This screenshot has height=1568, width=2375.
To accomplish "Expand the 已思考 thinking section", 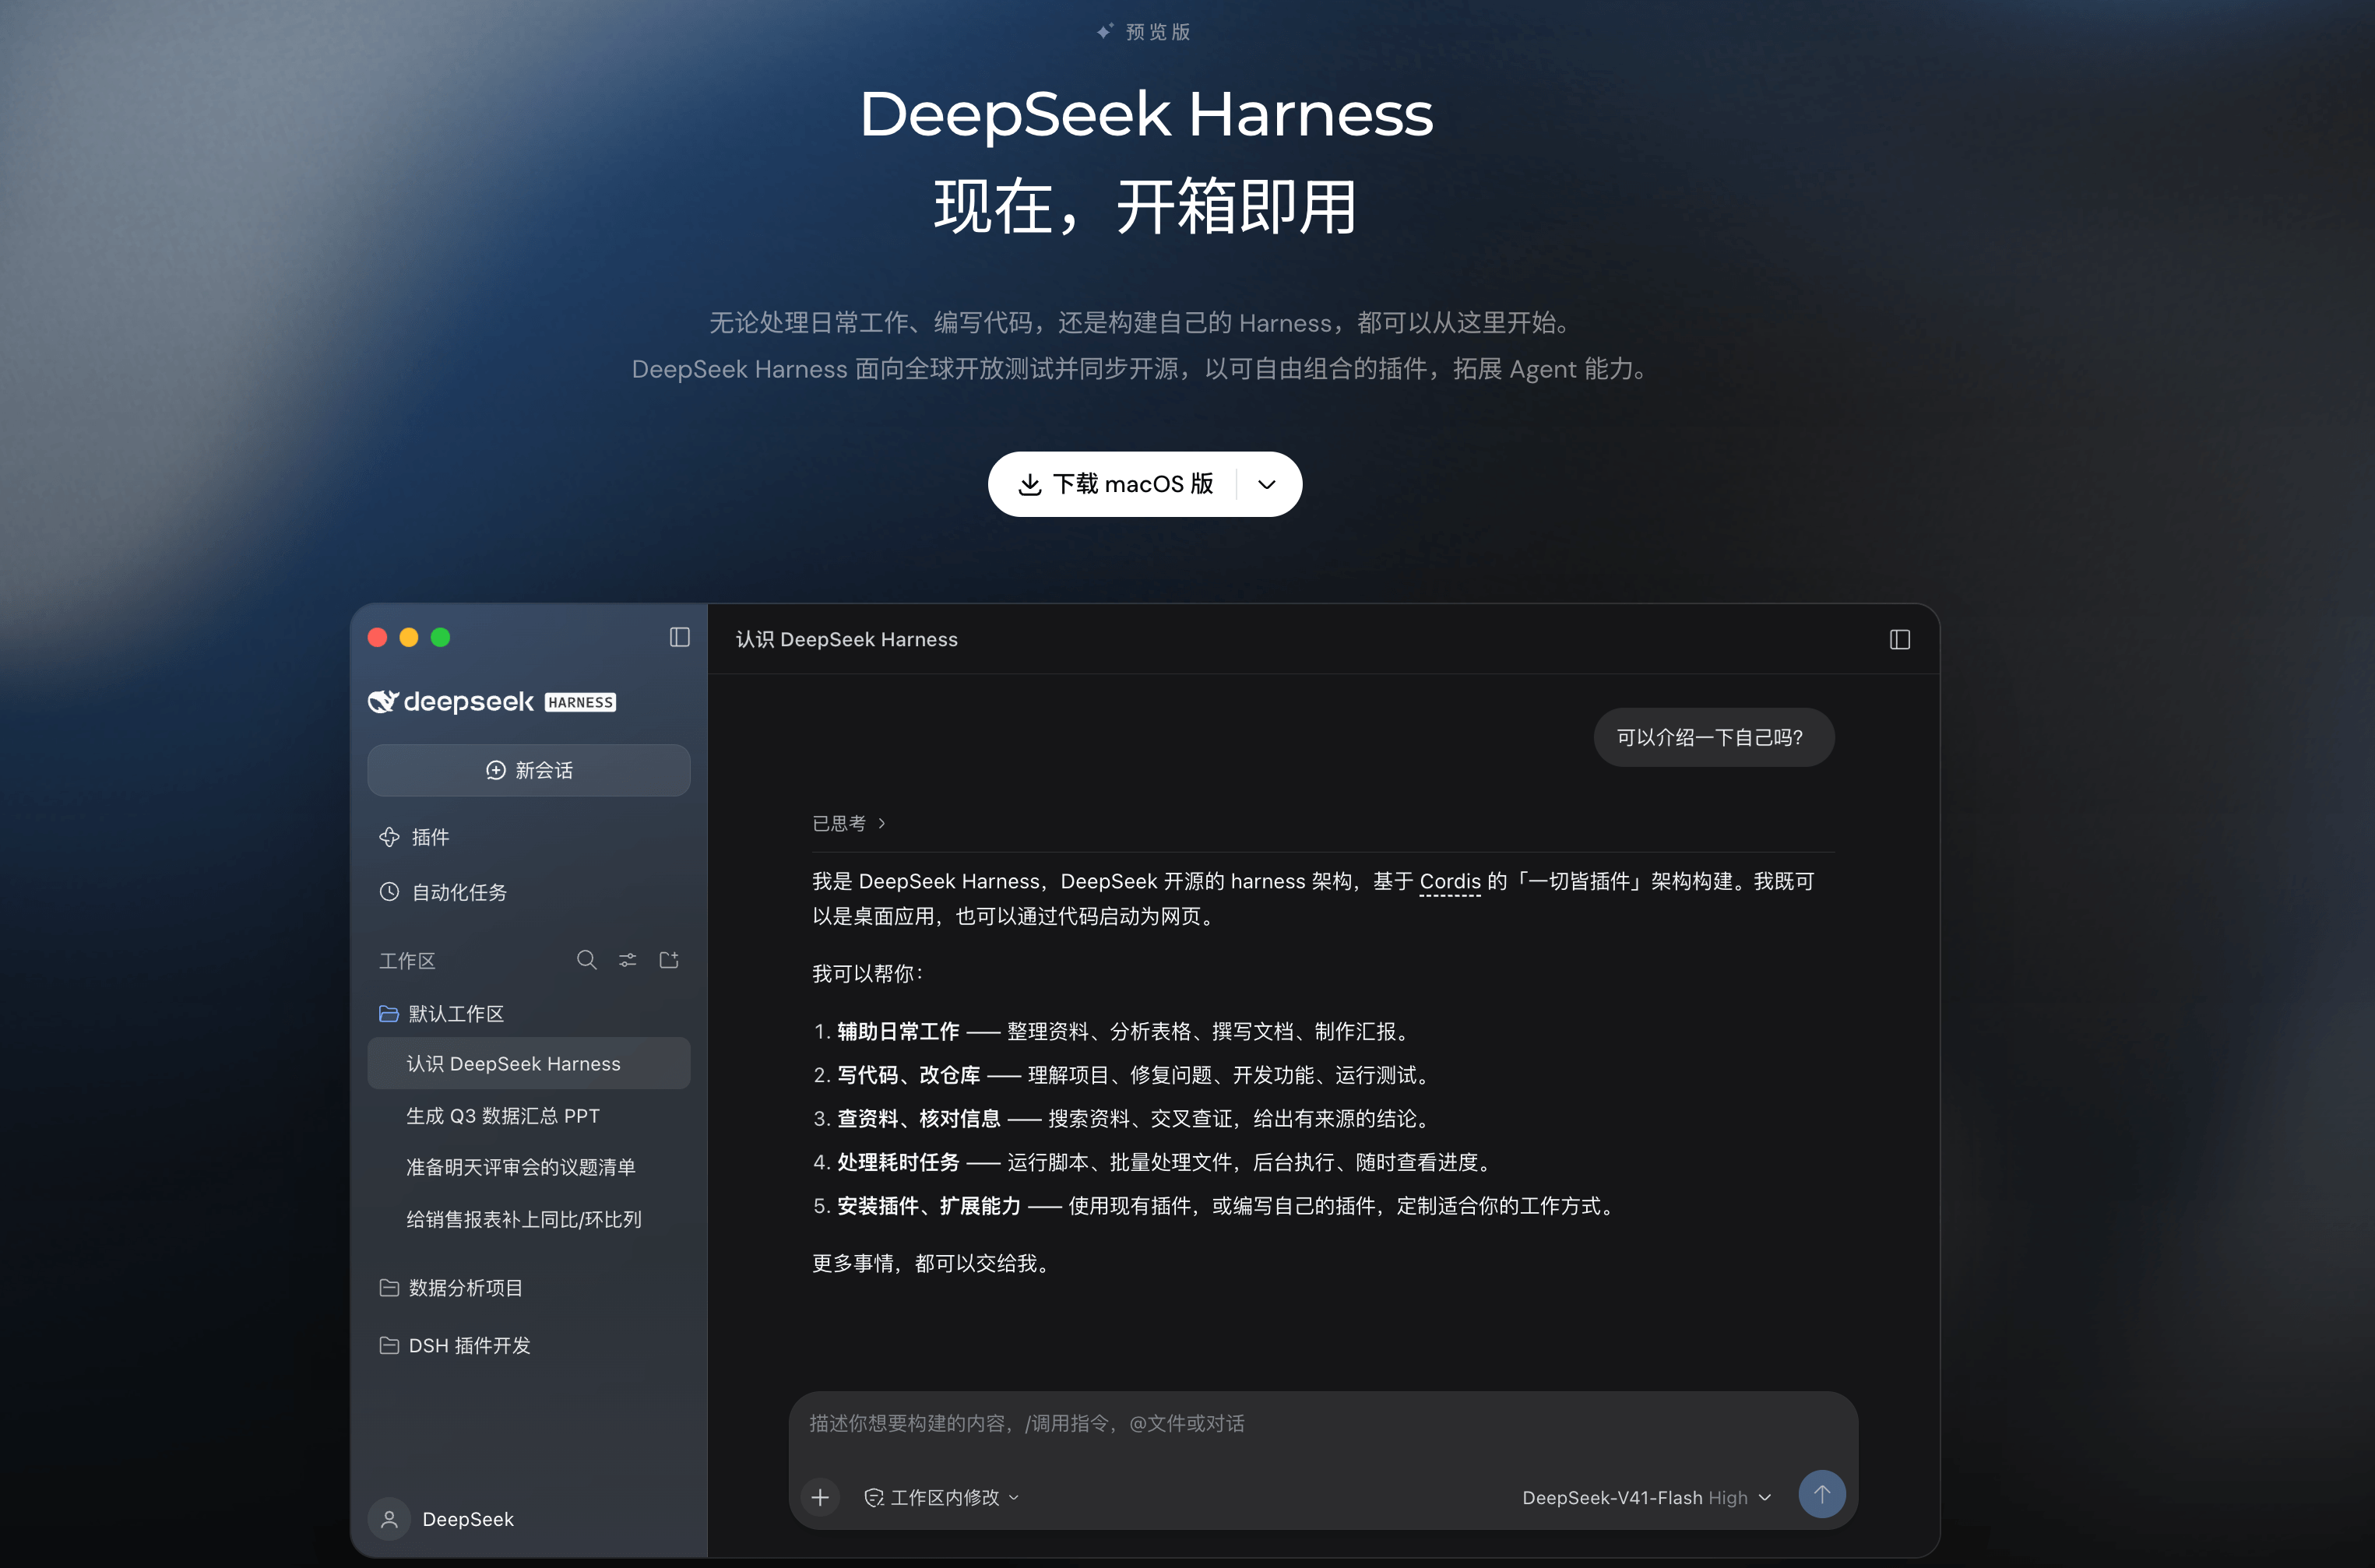I will click(849, 823).
